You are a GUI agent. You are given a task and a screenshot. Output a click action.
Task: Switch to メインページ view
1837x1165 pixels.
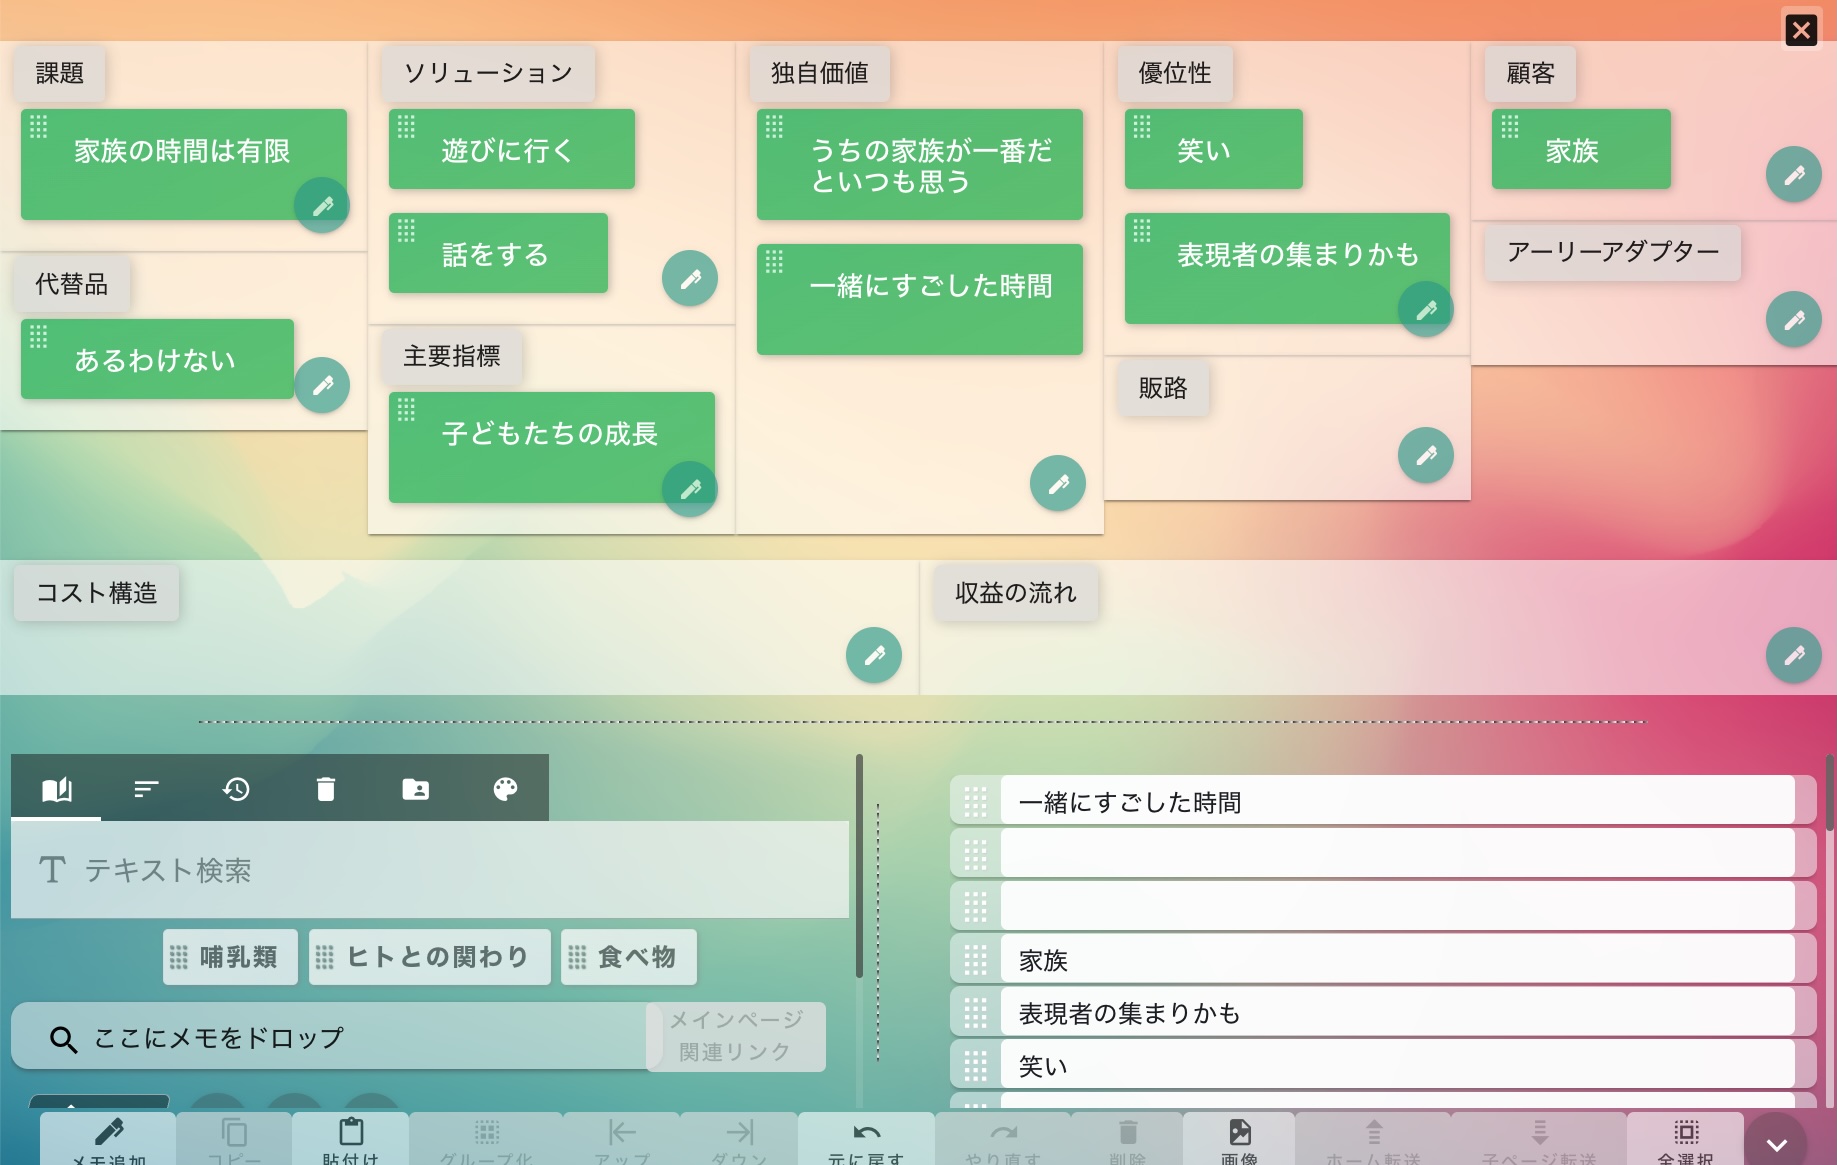coord(733,1021)
